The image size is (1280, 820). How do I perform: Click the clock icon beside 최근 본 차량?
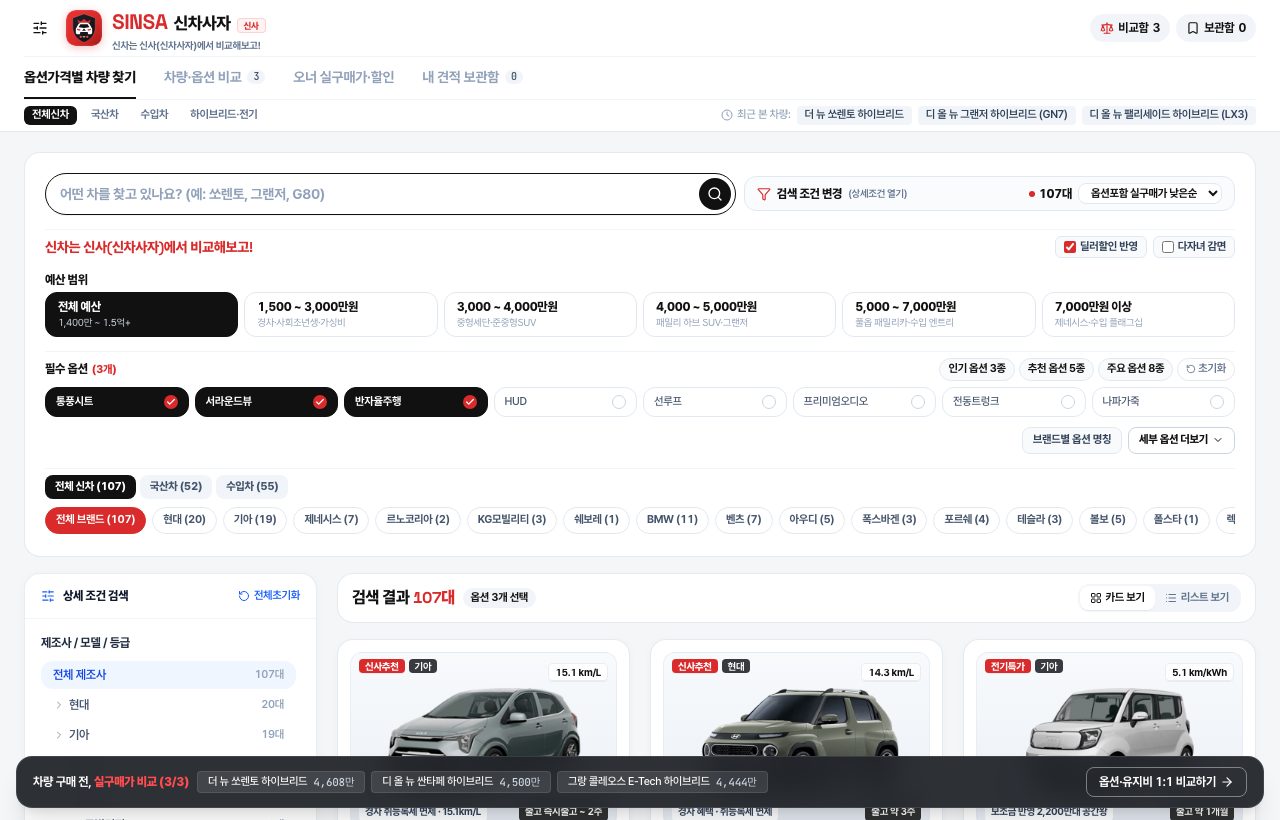tap(727, 115)
